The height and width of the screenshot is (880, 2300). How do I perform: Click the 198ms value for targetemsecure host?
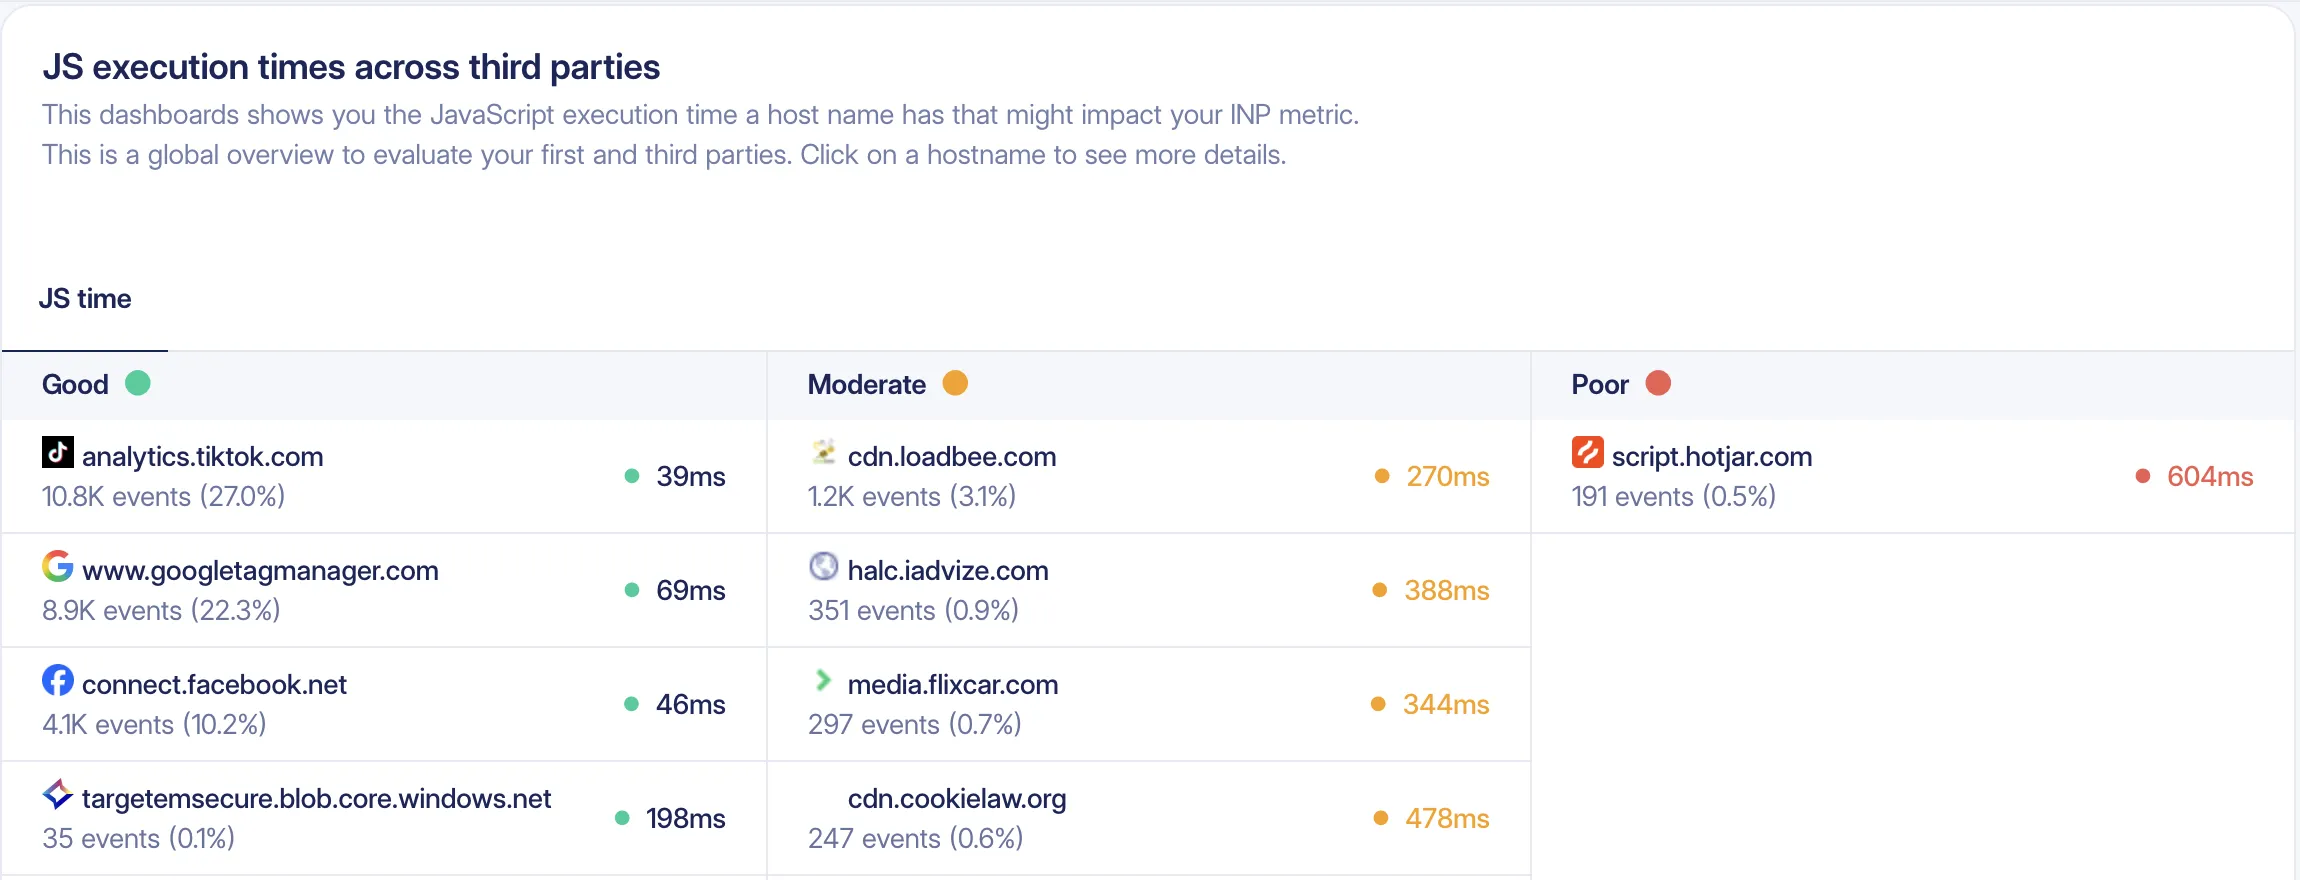685,819
